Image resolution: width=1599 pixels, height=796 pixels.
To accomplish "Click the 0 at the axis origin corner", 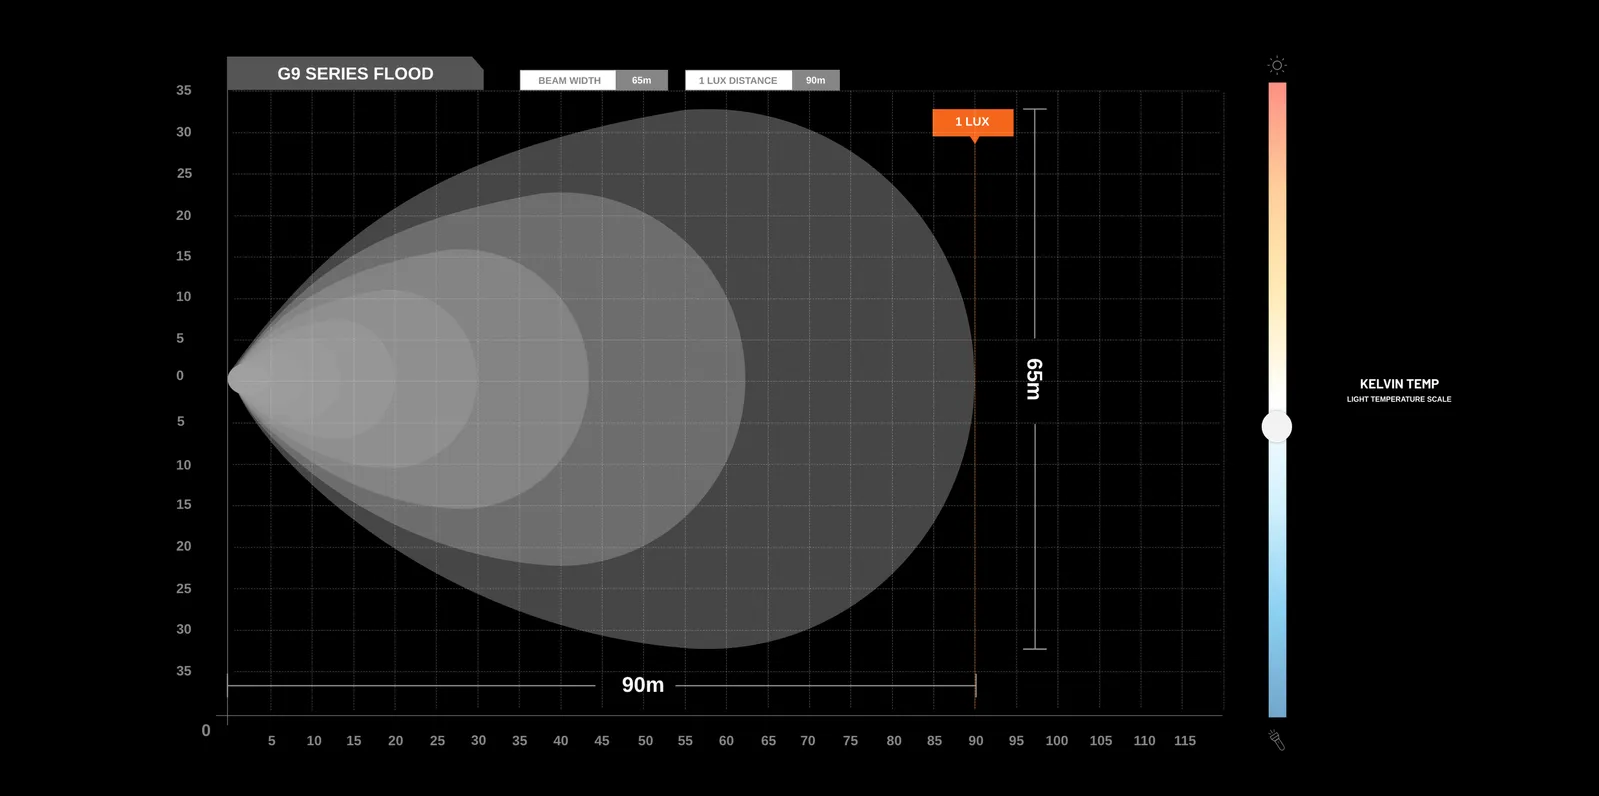I will point(206,731).
